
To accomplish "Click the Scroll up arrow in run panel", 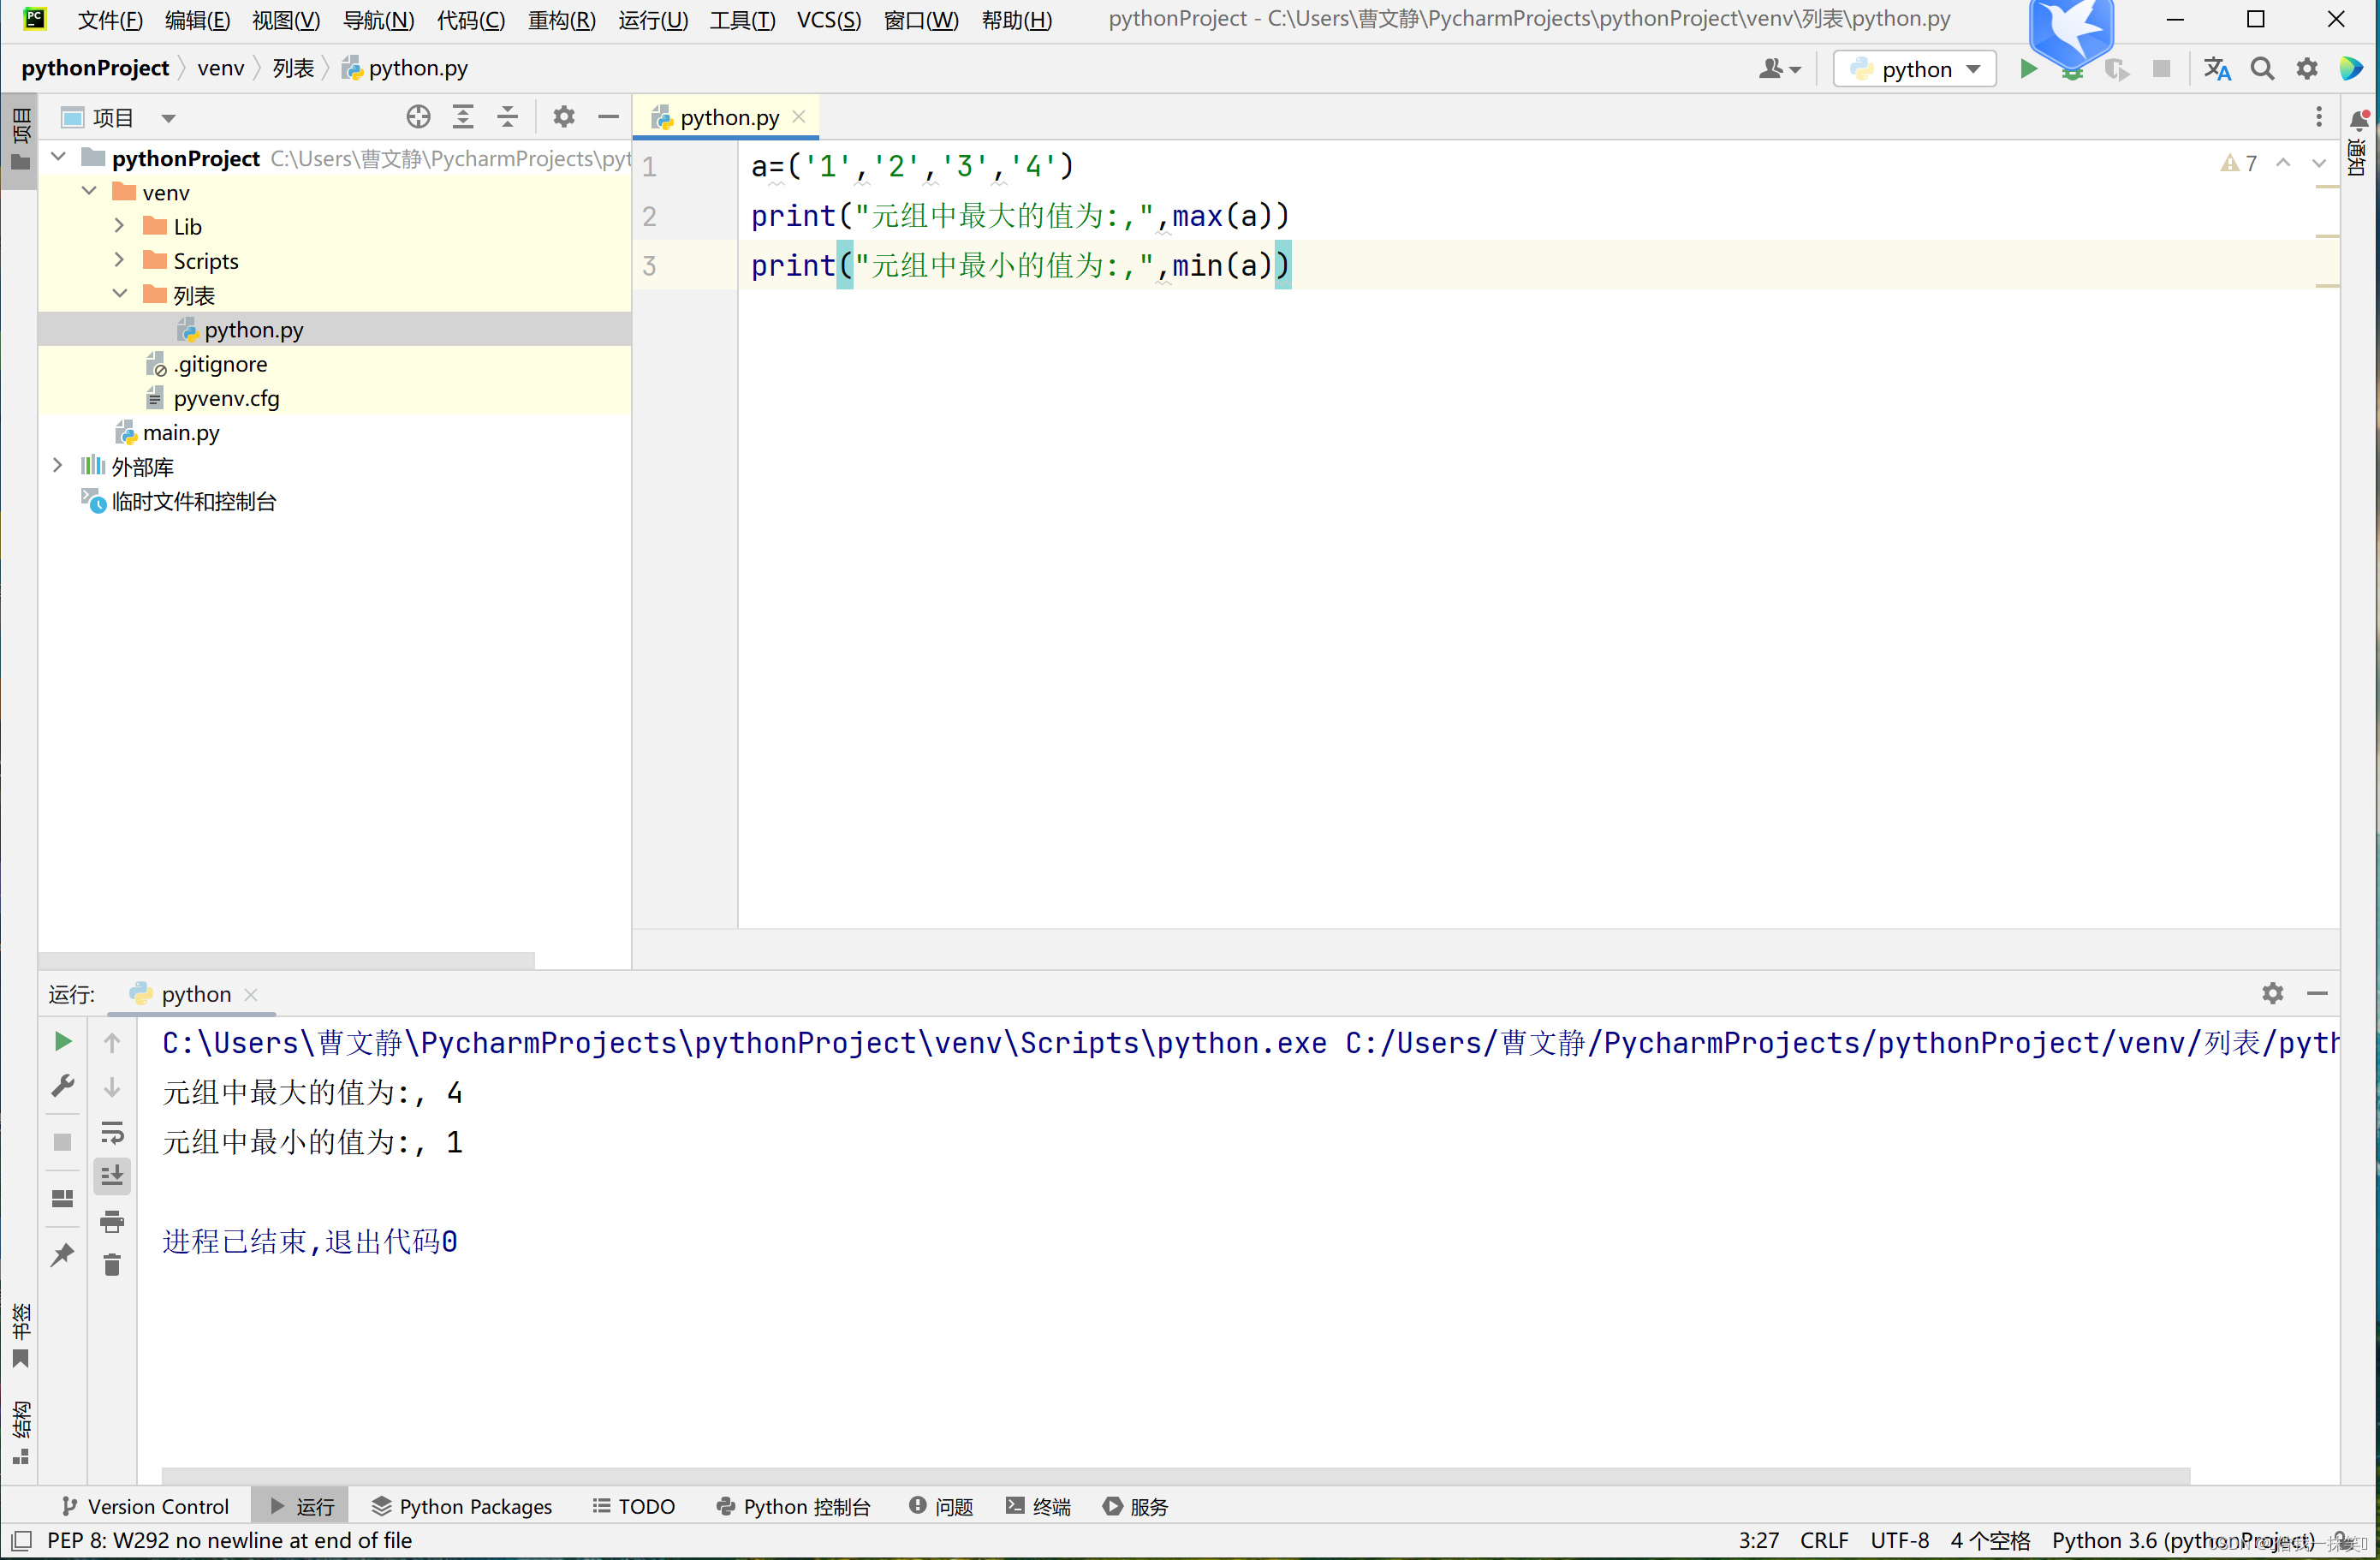I will pyautogui.click(x=111, y=1041).
